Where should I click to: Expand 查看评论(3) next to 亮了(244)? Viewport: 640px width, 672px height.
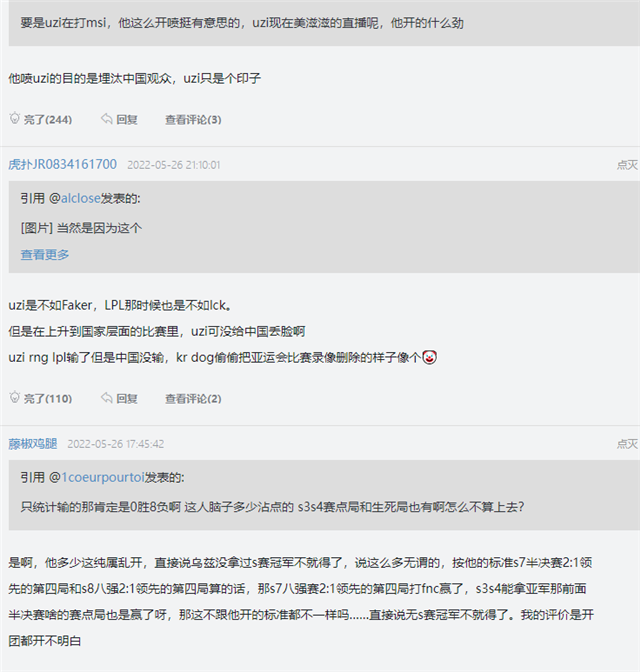(x=193, y=120)
